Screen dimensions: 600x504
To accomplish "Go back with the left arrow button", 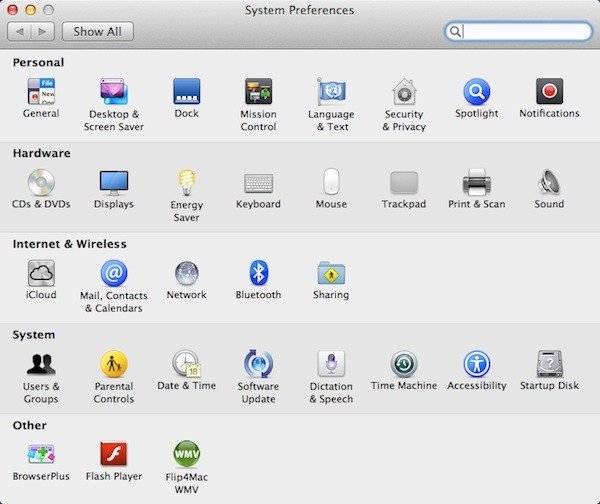I will pyautogui.click(x=19, y=31).
